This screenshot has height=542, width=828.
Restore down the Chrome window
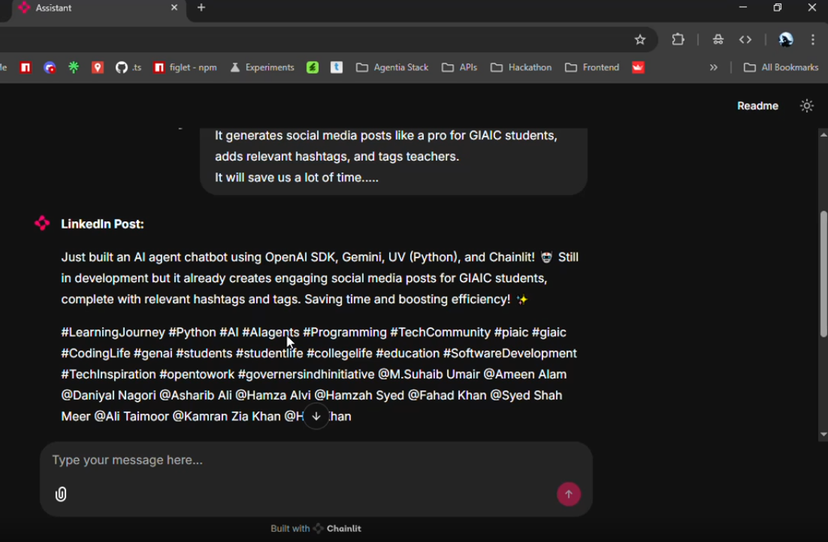click(x=777, y=7)
